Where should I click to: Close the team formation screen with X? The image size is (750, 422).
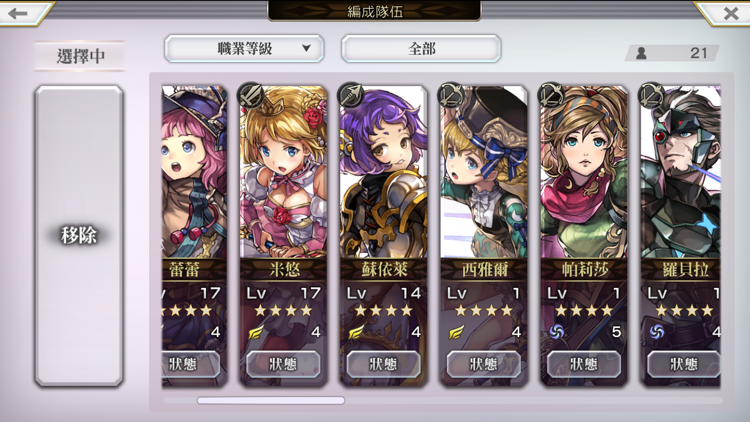(731, 13)
